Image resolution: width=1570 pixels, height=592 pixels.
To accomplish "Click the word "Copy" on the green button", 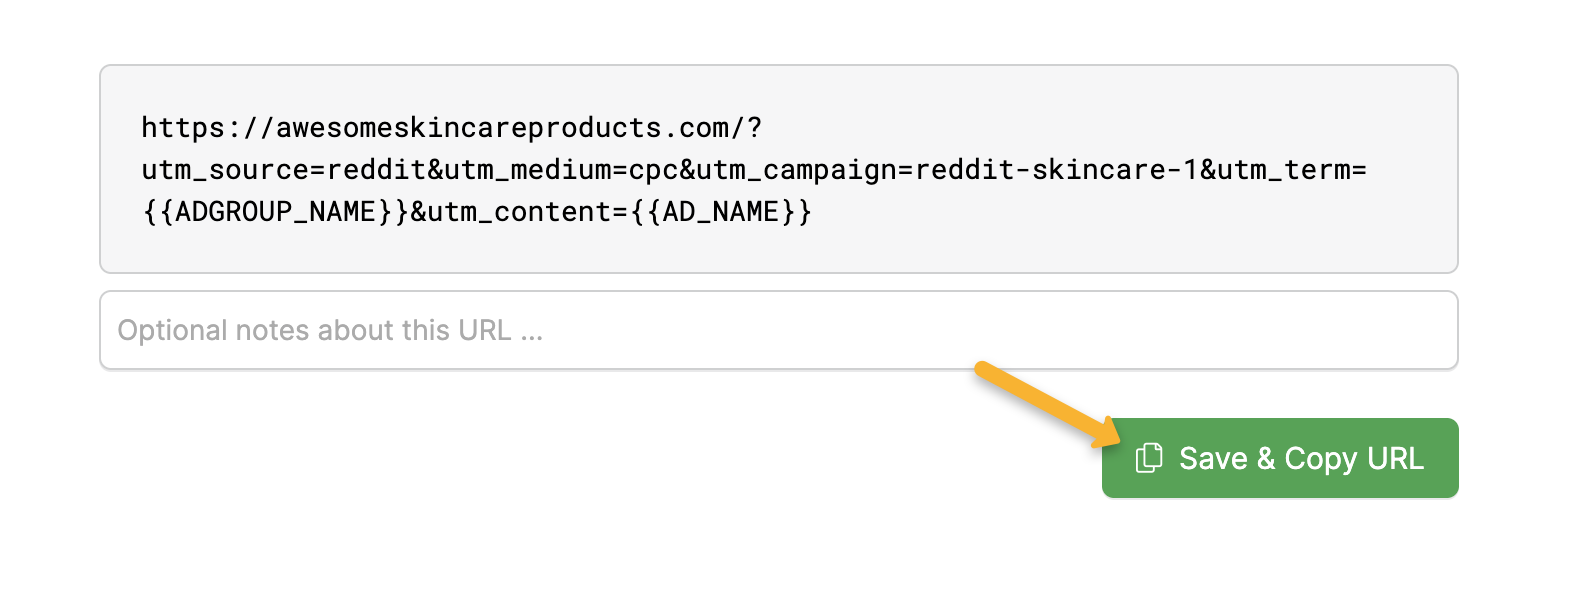I will [1320, 458].
